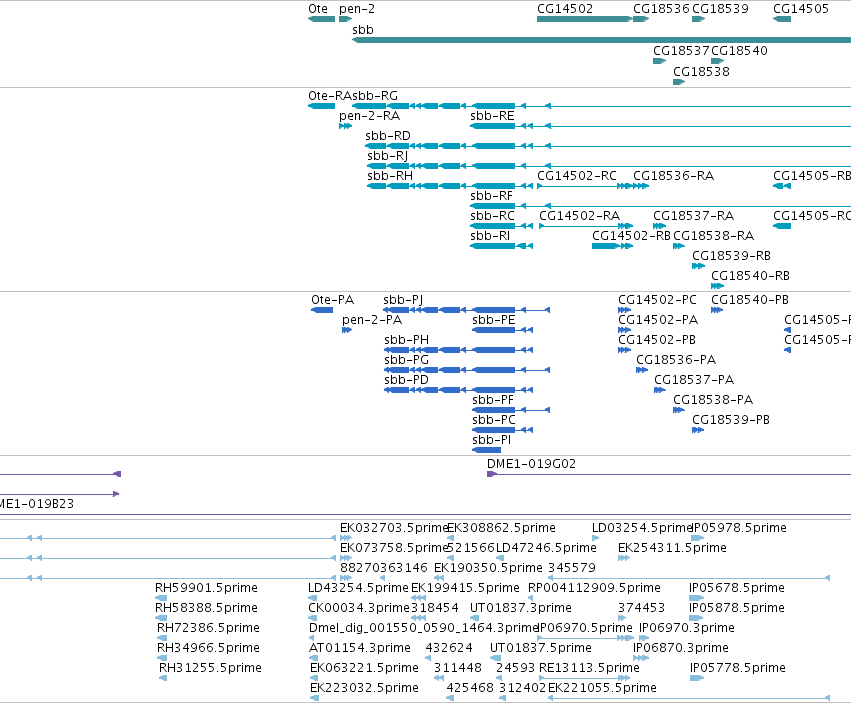Select the CG18536 gene
Viewport: 851px width, 703px height.
pos(641,19)
